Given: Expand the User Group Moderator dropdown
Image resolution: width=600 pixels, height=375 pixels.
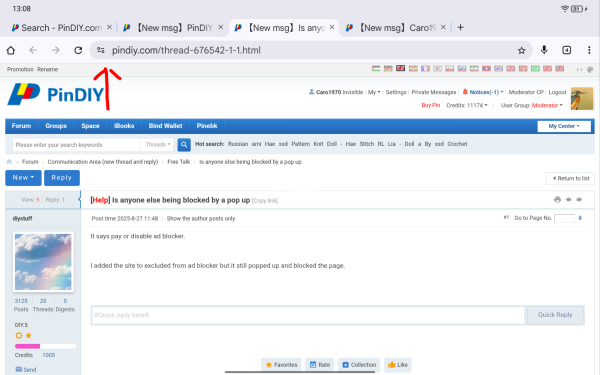Looking at the screenshot, I should [532, 105].
